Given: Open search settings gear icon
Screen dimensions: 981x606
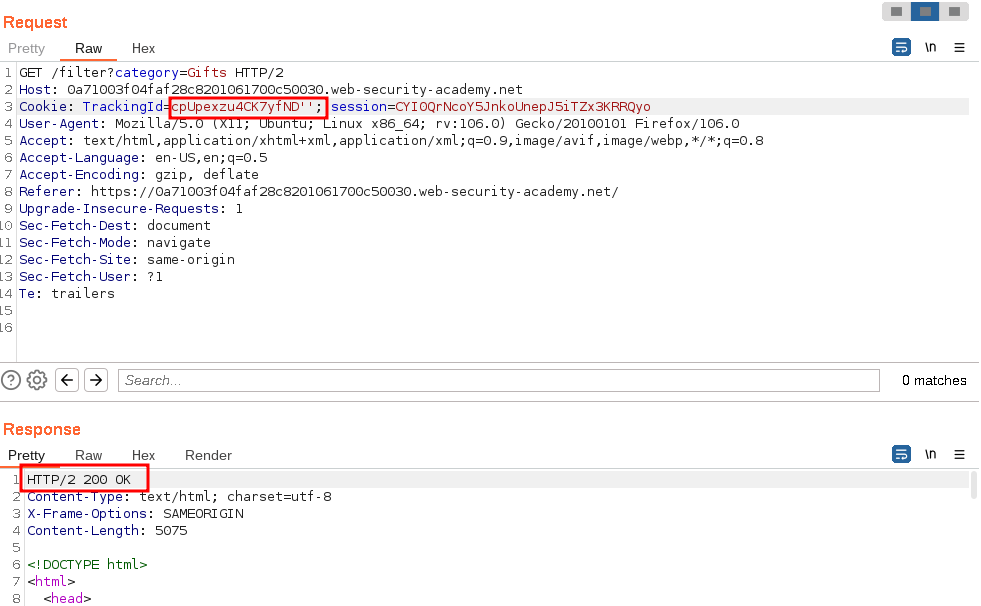Looking at the screenshot, I should pos(37,380).
